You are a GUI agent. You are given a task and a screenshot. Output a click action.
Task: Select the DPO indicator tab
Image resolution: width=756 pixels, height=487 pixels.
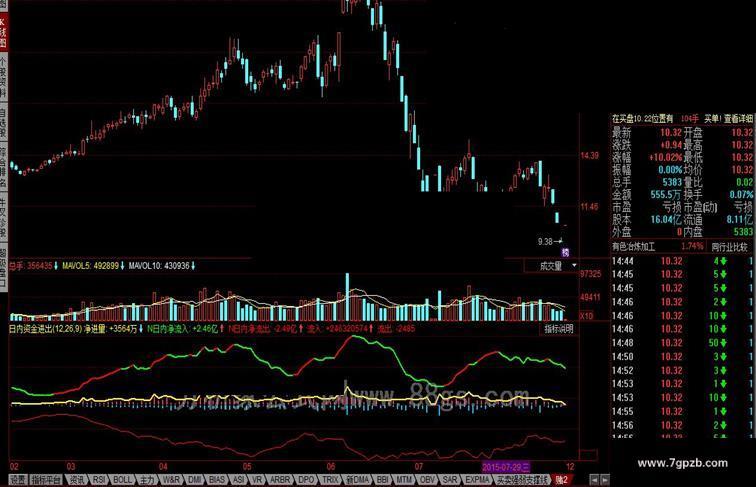point(306,480)
